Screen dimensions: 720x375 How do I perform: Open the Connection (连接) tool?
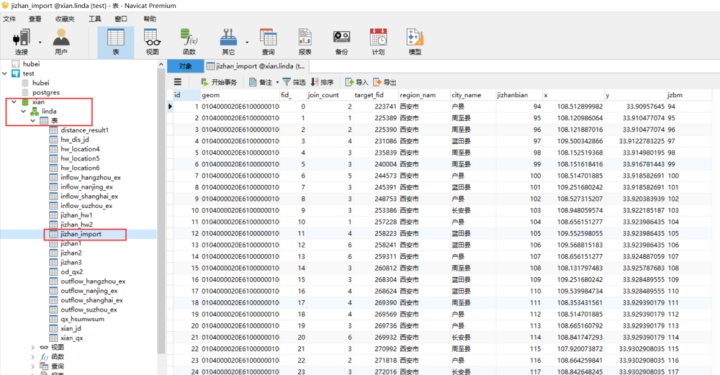coord(21,42)
